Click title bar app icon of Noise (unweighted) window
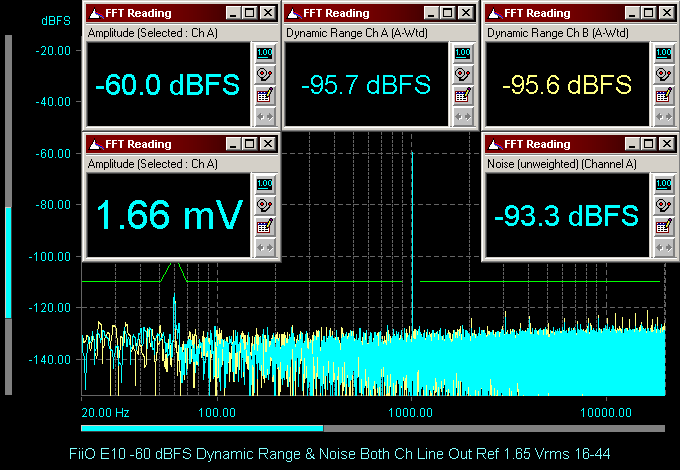The image size is (680, 470). pos(494,144)
